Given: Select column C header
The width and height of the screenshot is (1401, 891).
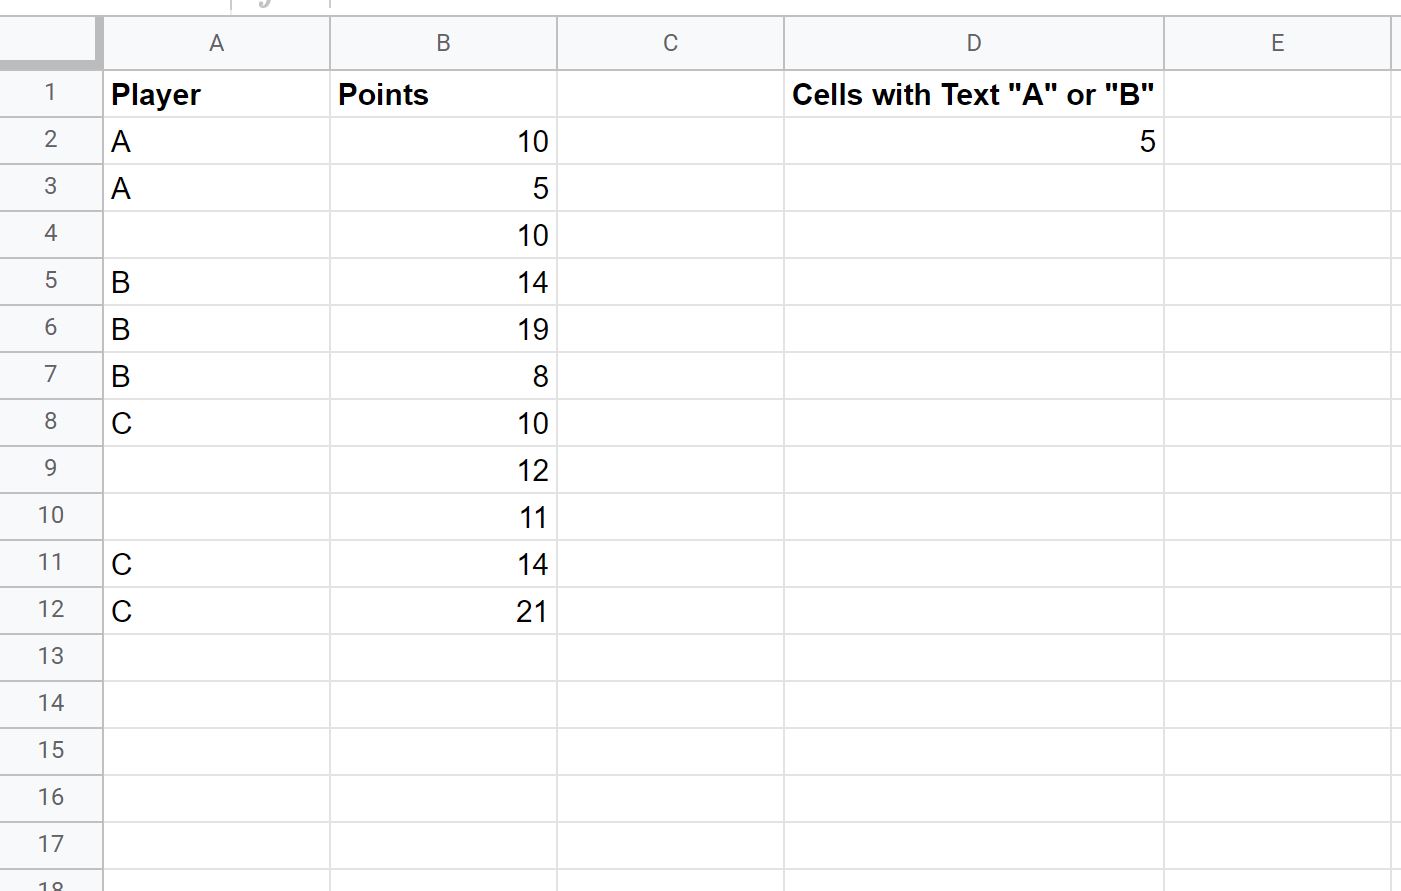Looking at the screenshot, I should point(670,43).
